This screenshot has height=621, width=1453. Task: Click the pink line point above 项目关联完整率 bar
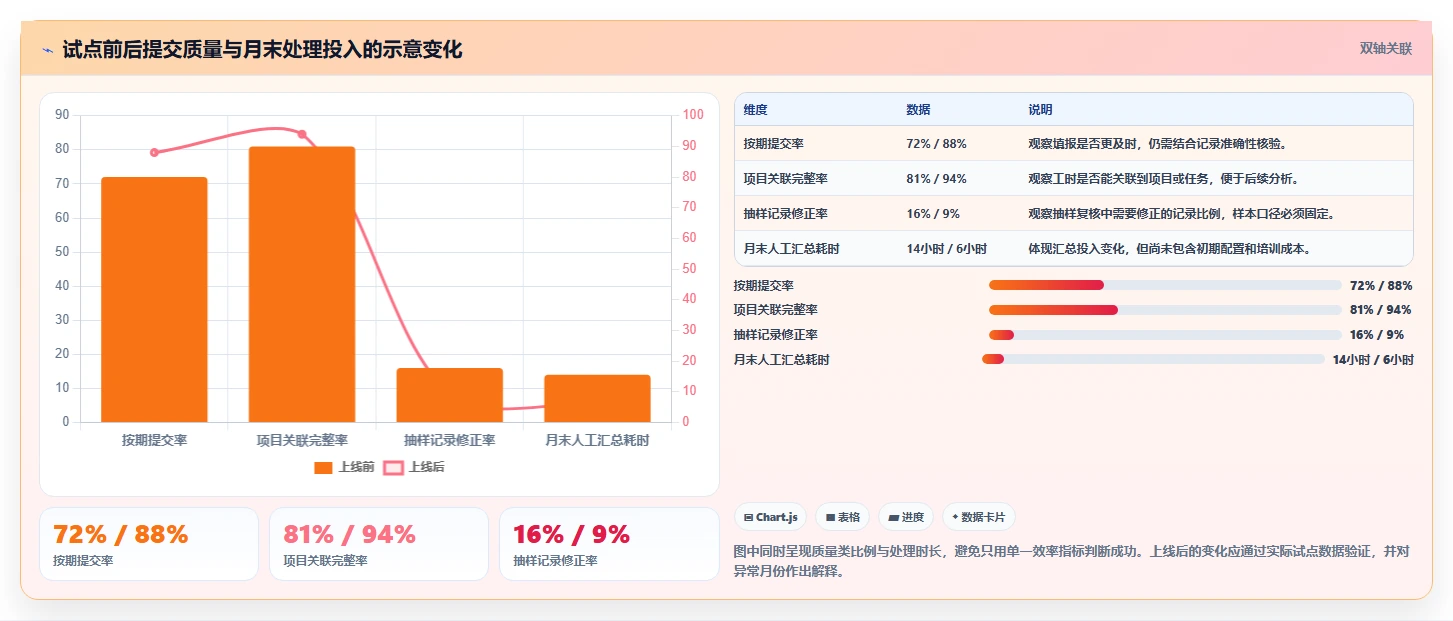(302, 134)
